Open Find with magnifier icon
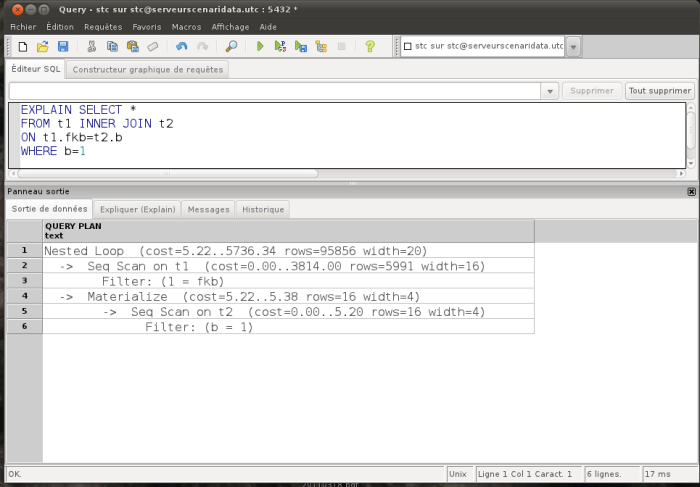The image size is (700, 487). 231,46
